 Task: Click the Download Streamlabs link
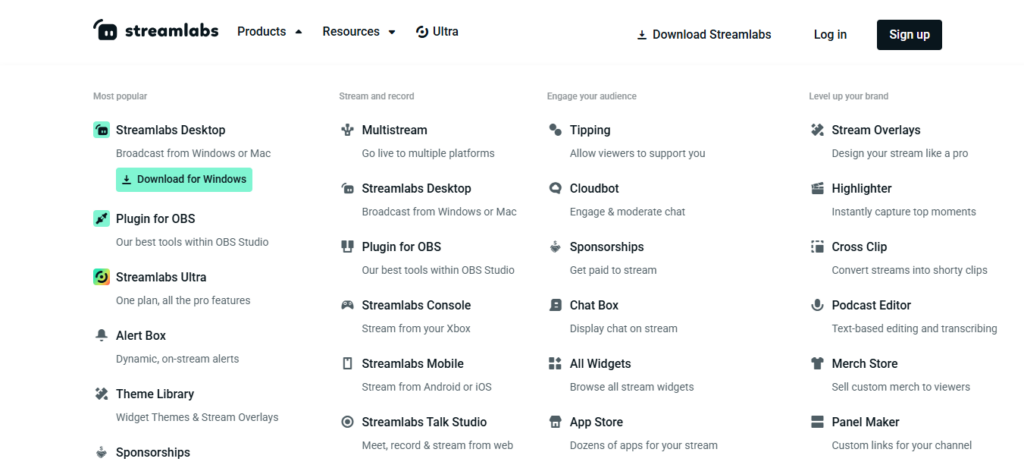704,34
